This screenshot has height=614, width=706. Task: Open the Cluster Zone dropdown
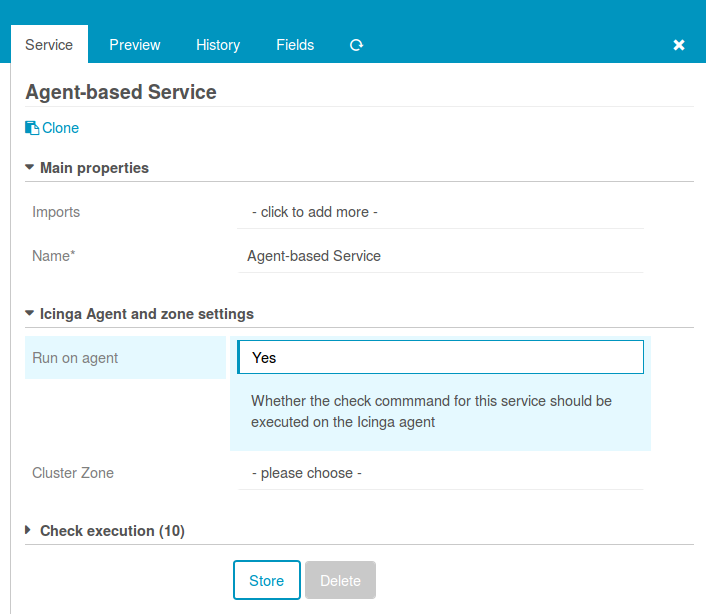(x=440, y=473)
